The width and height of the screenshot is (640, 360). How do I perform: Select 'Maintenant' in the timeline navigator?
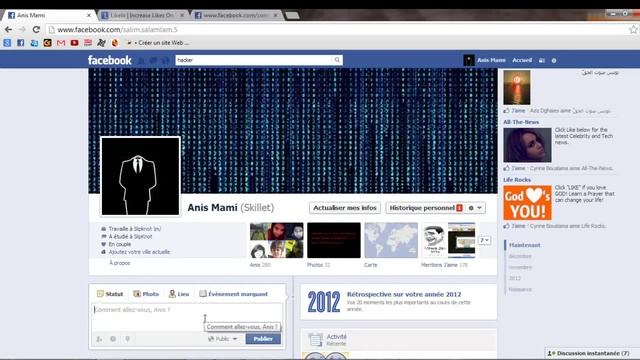[524, 245]
